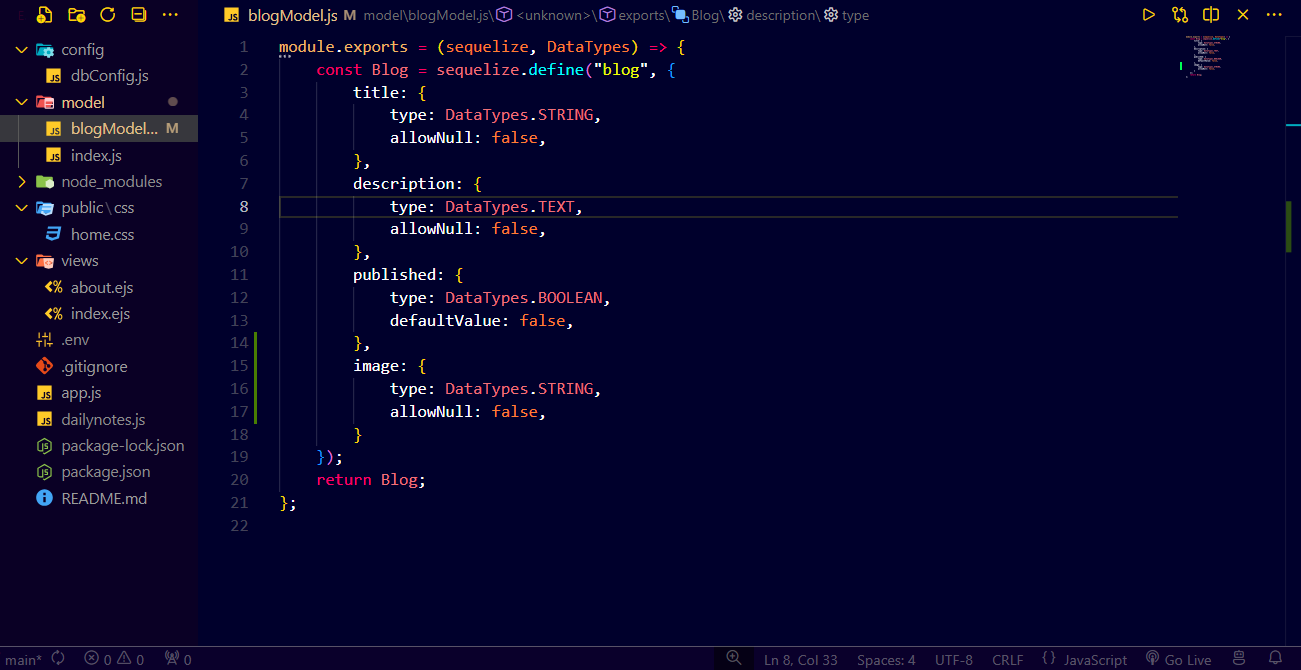Screen dimensions: 1301x670
Task: Open index.js in model folder
Action: coord(99,155)
